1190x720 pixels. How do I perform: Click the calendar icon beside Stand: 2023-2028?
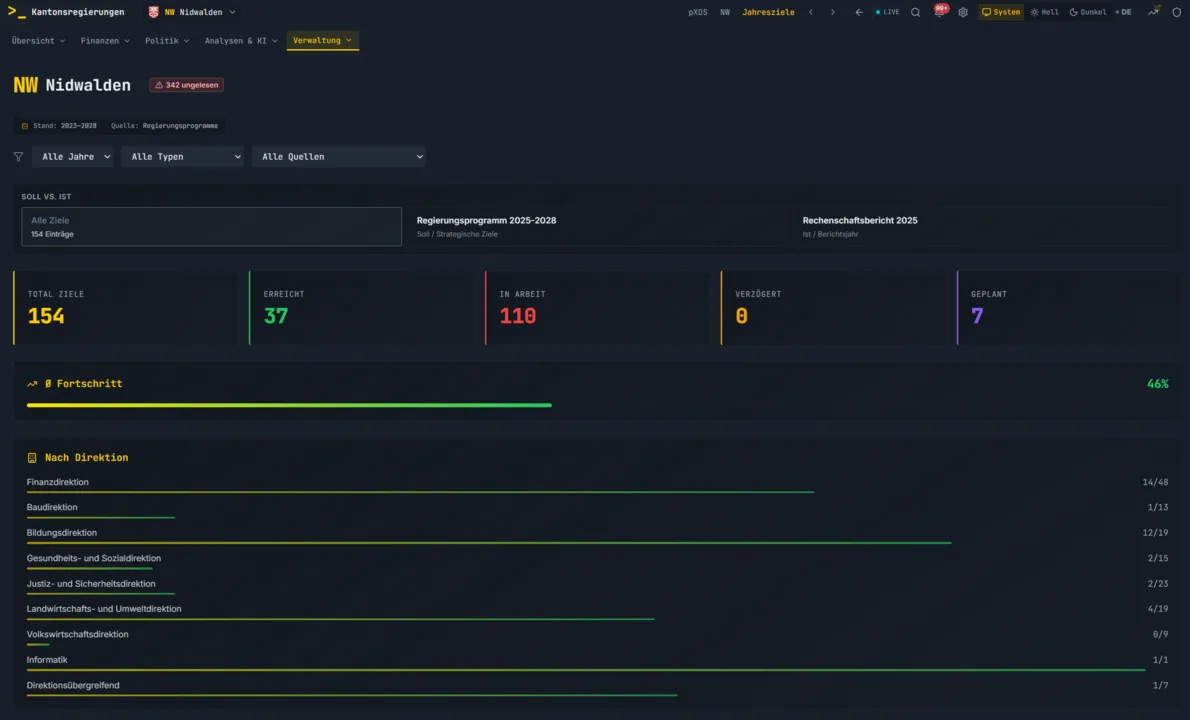click(x=24, y=126)
